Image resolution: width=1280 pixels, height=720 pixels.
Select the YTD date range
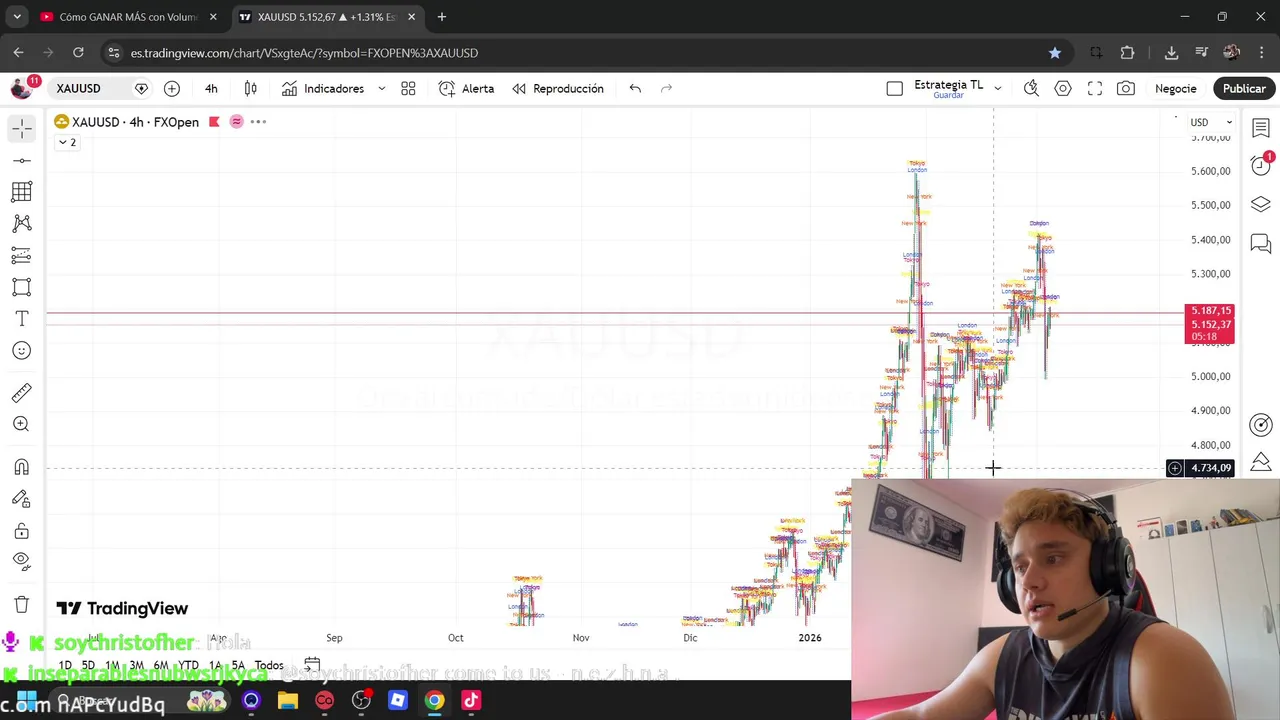pos(188,665)
